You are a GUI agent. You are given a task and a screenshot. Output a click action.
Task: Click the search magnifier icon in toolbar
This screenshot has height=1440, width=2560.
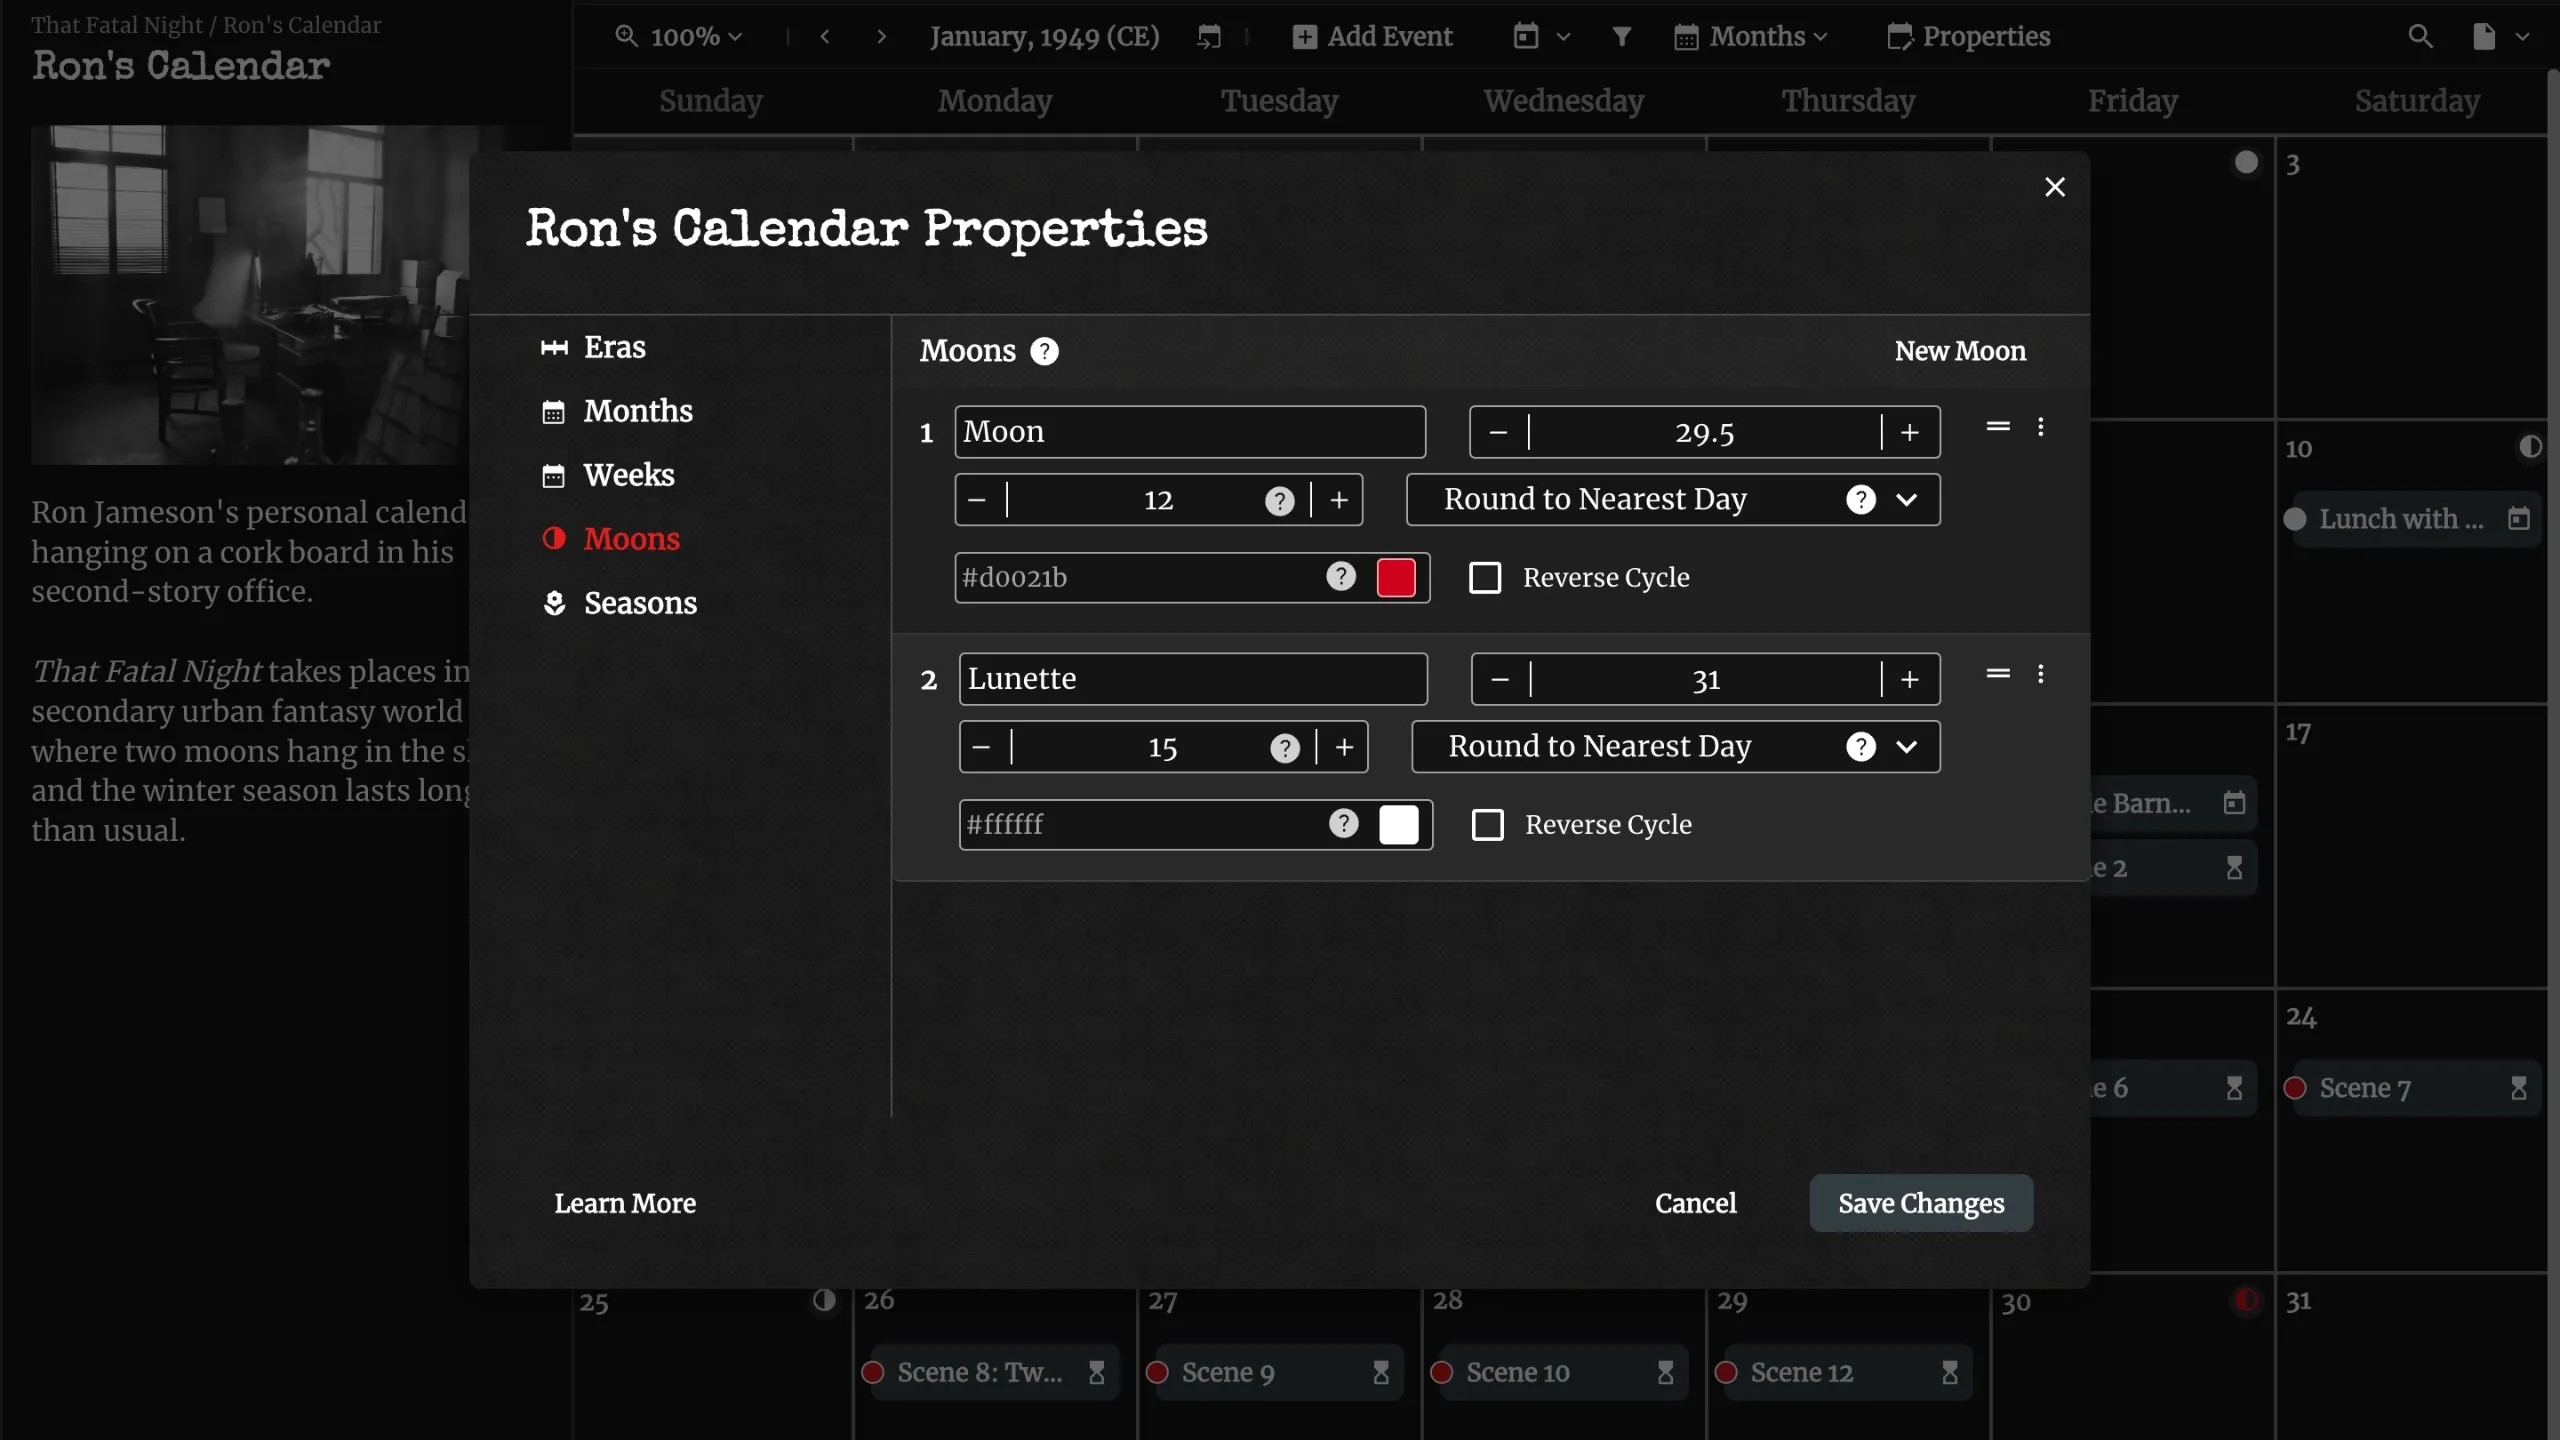(2419, 37)
